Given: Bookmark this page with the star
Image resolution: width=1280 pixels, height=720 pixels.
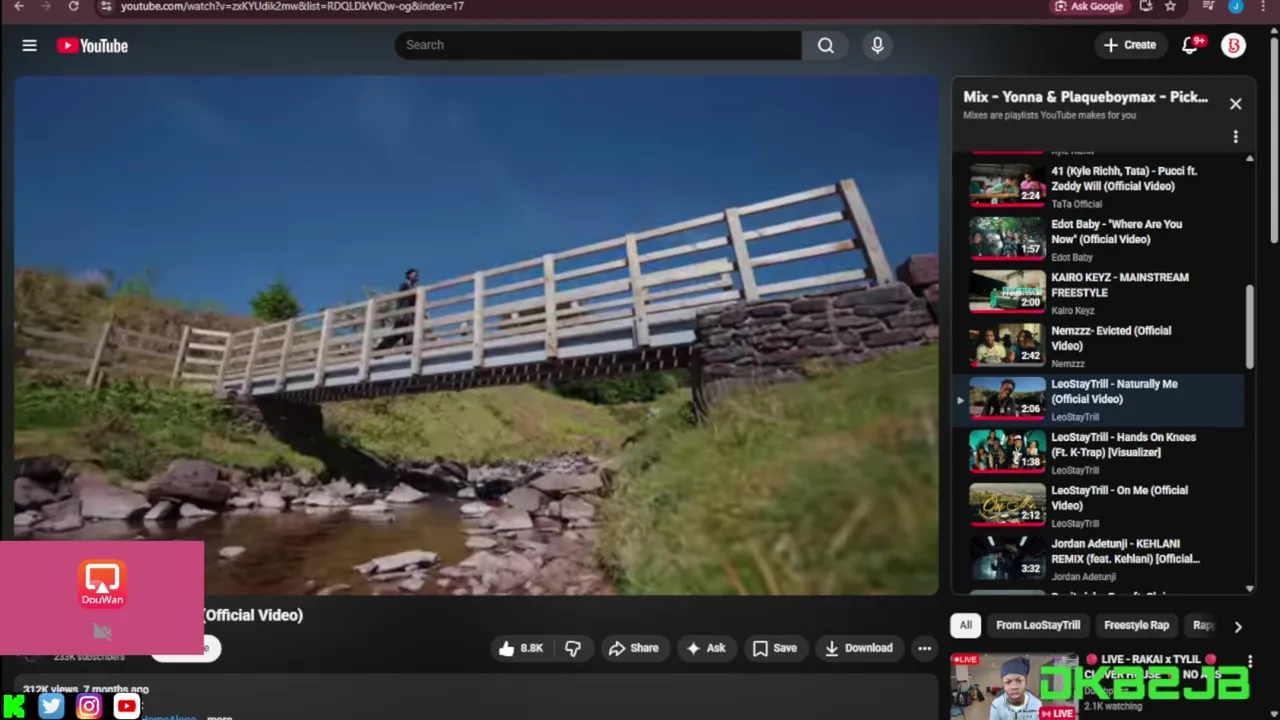Looking at the screenshot, I should (x=1170, y=6).
